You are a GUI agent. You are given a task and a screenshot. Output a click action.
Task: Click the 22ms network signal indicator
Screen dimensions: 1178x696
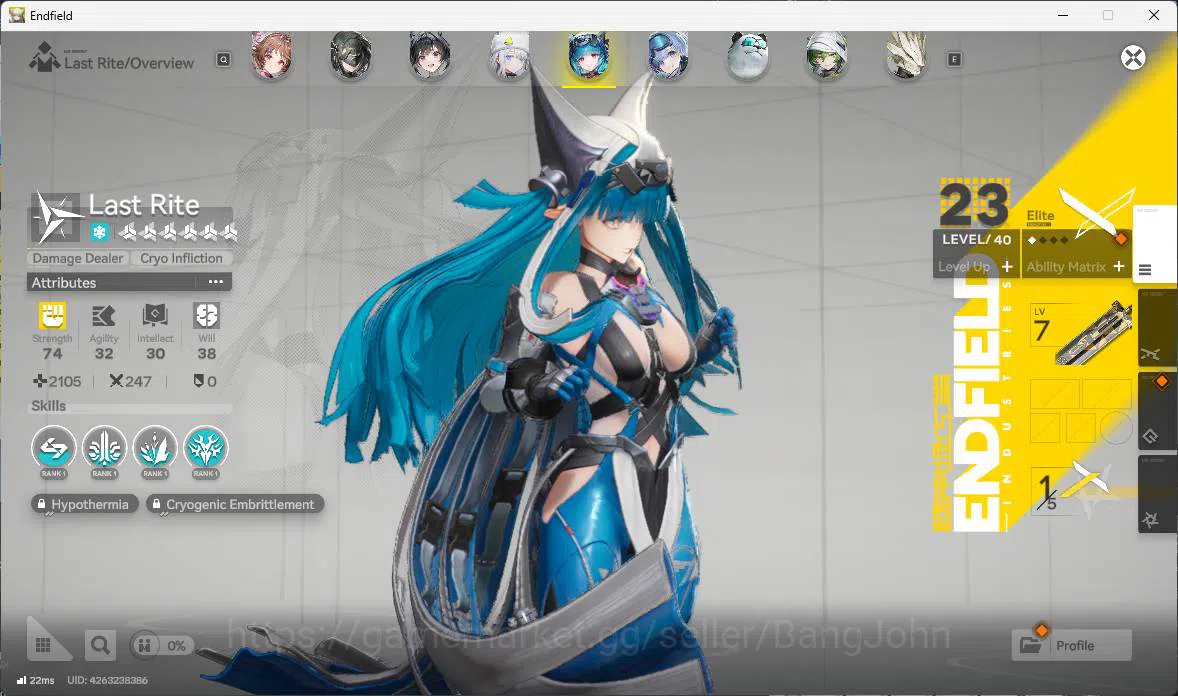point(35,680)
